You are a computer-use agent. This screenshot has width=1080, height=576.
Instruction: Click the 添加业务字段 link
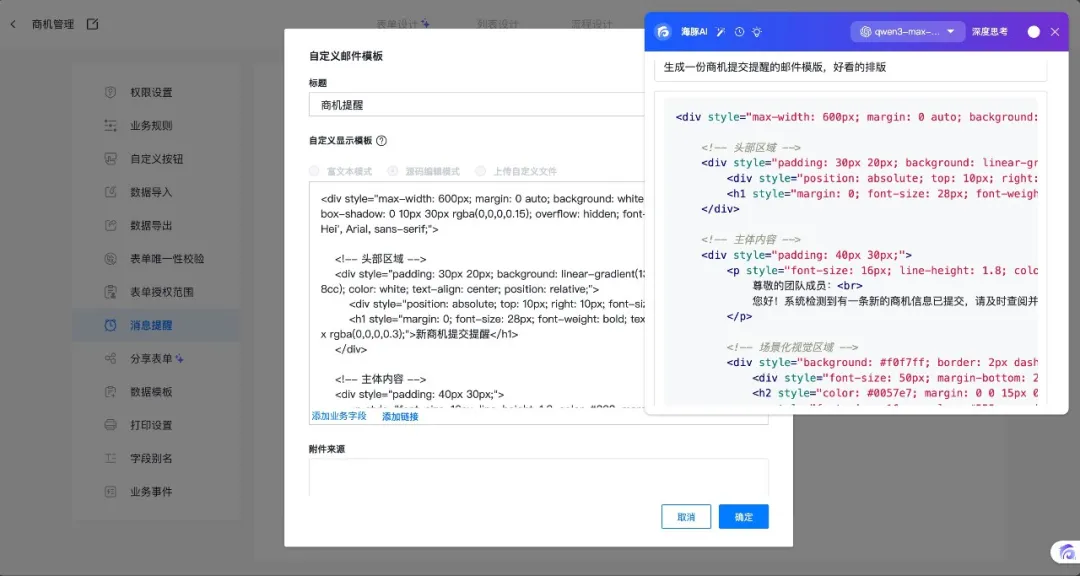pos(339,416)
